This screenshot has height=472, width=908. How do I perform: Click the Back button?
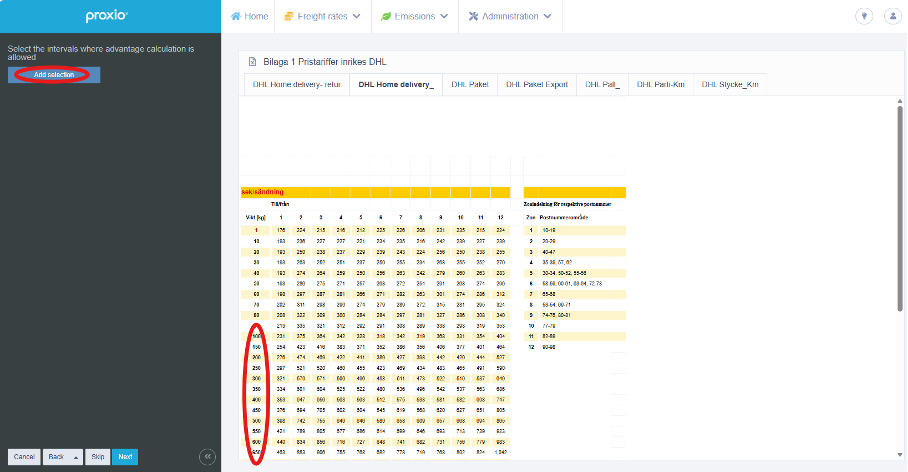(56, 457)
